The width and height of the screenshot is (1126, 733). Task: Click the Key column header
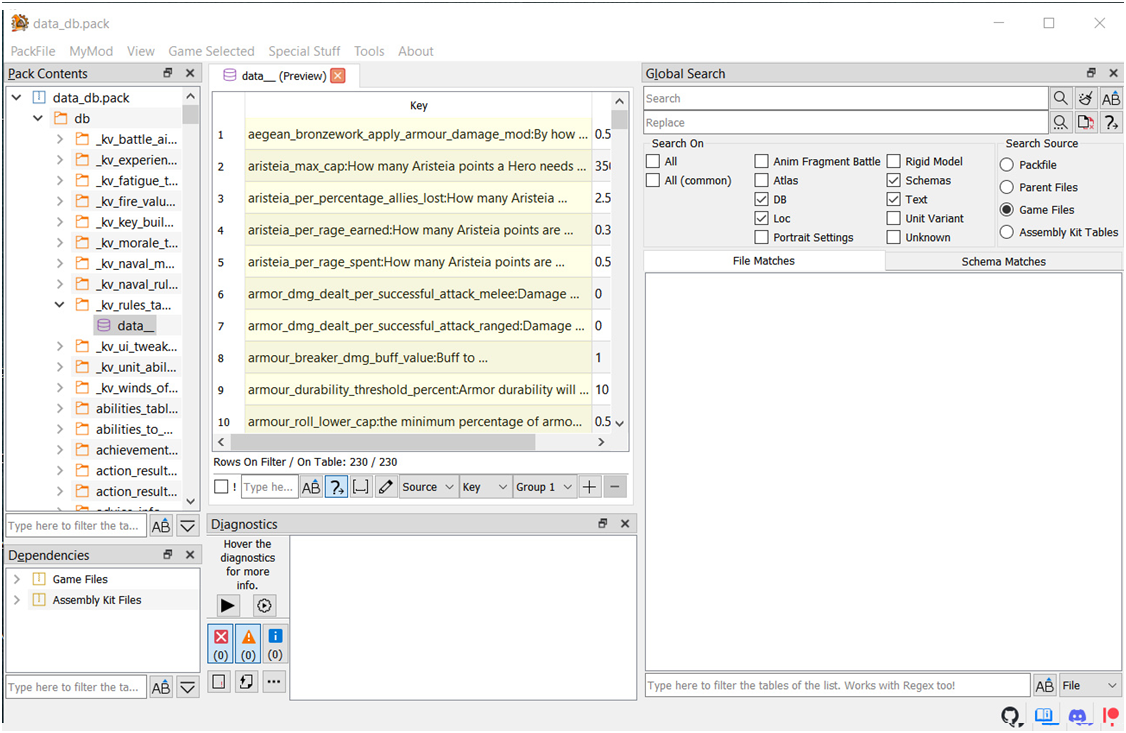click(x=419, y=106)
